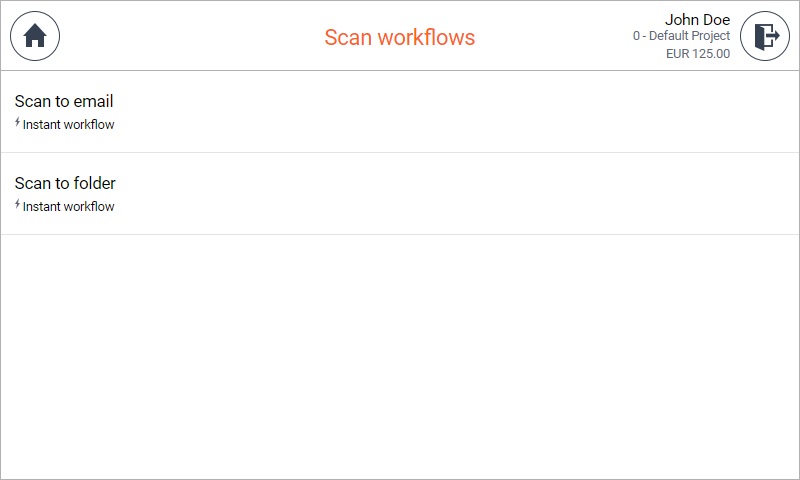Select Instant workflow label below Scan to email
Image resolution: width=800 pixels, height=480 pixels.
68,124
